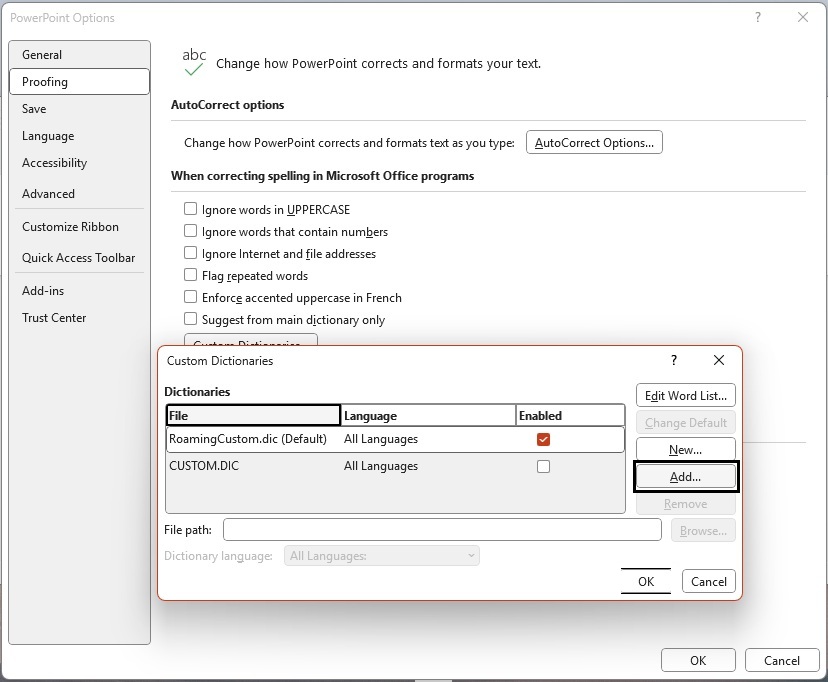This screenshot has height=682, width=828.
Task: Switch to the Customize Ribbon section
Action: [70, 227]
